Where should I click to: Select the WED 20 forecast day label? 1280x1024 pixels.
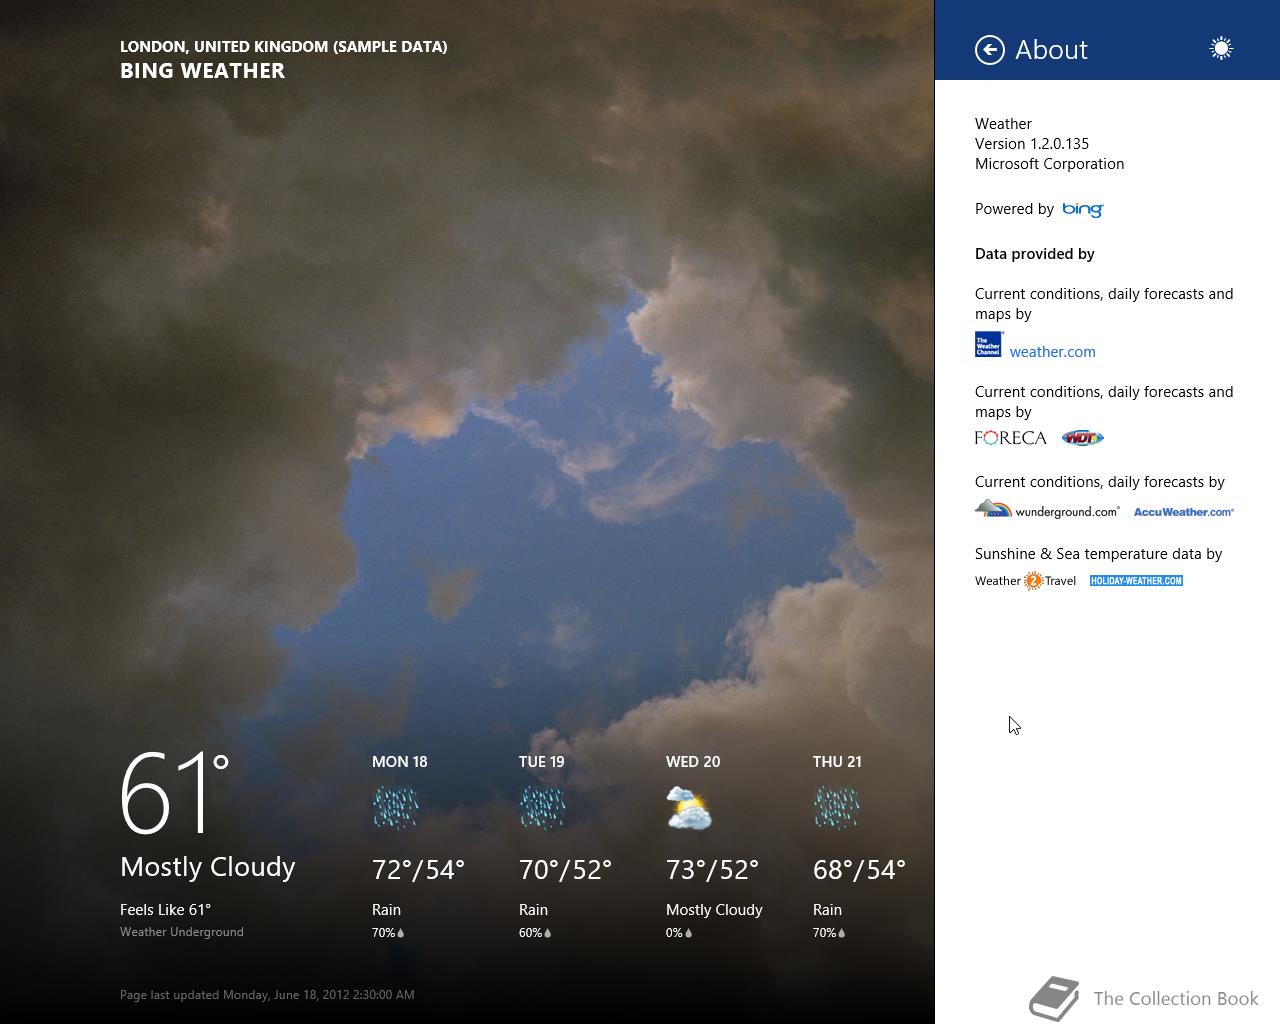pos(693,762)
